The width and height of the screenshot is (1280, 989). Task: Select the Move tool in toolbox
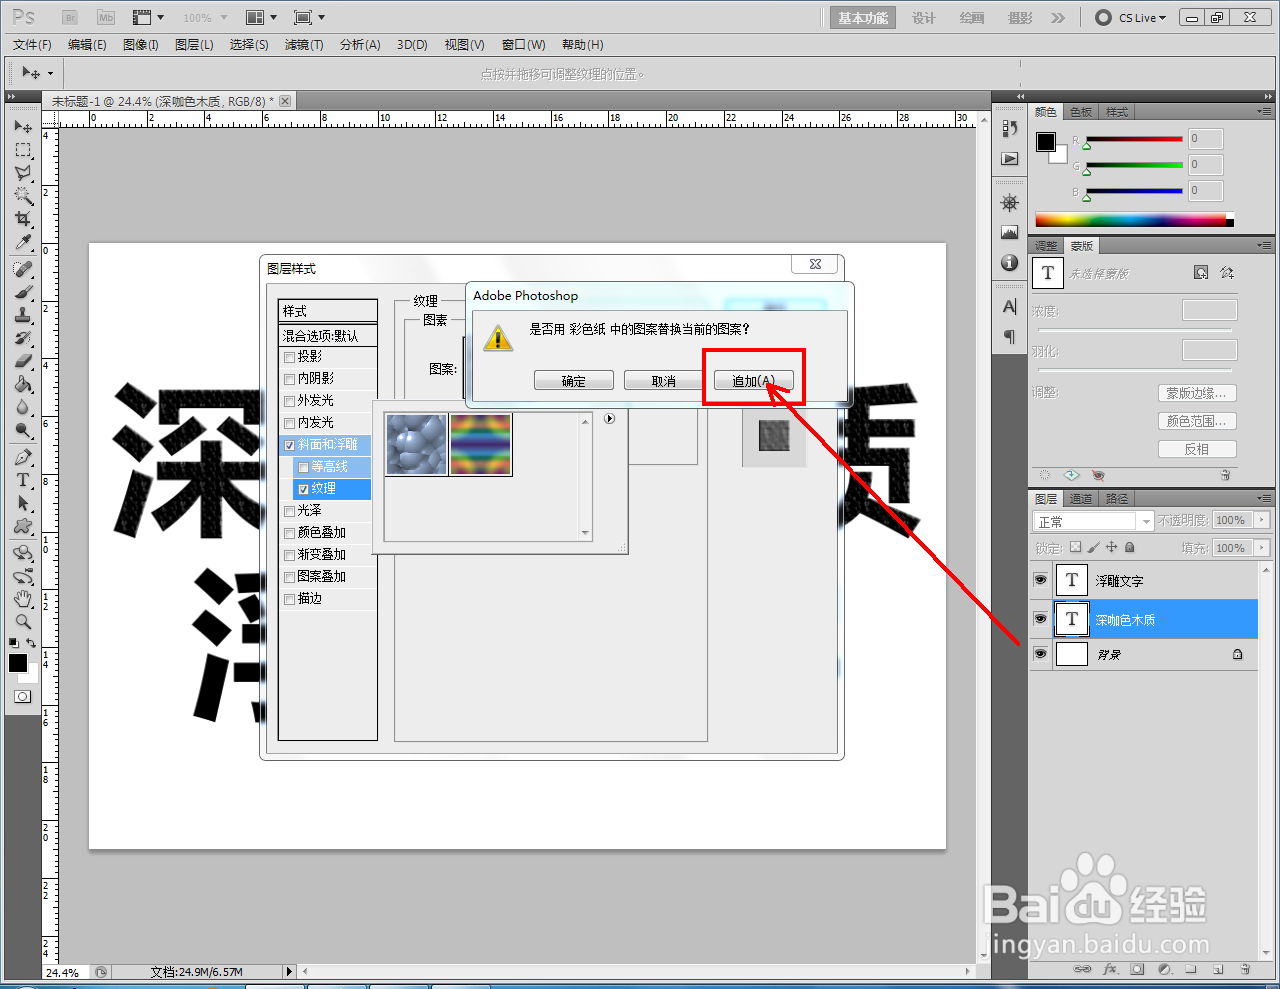[23, 127]
